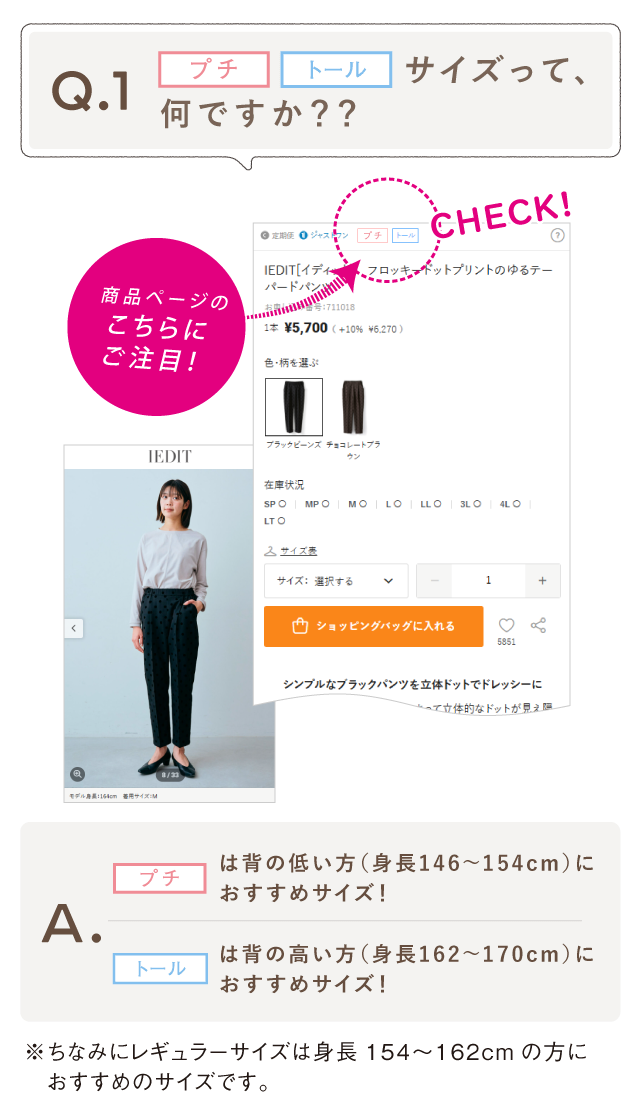The height and width of the screenshot is (1106, 640).
Task: Open the share icon beside the heart
Action: pos(538,625)
